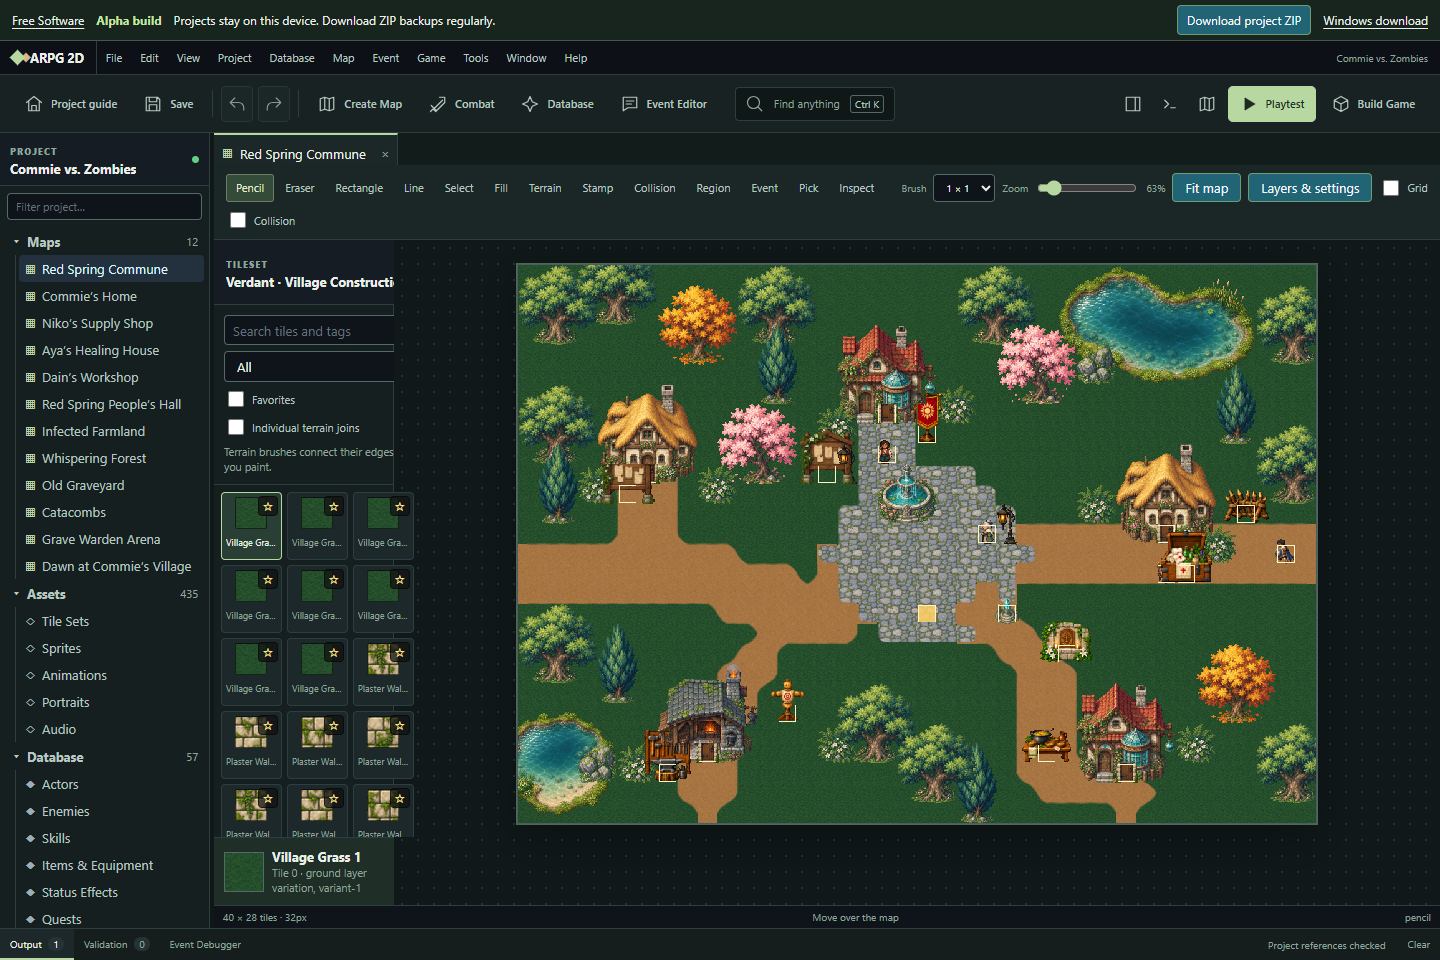
Task: Open Layers & settings
Action: point(1310,188)
